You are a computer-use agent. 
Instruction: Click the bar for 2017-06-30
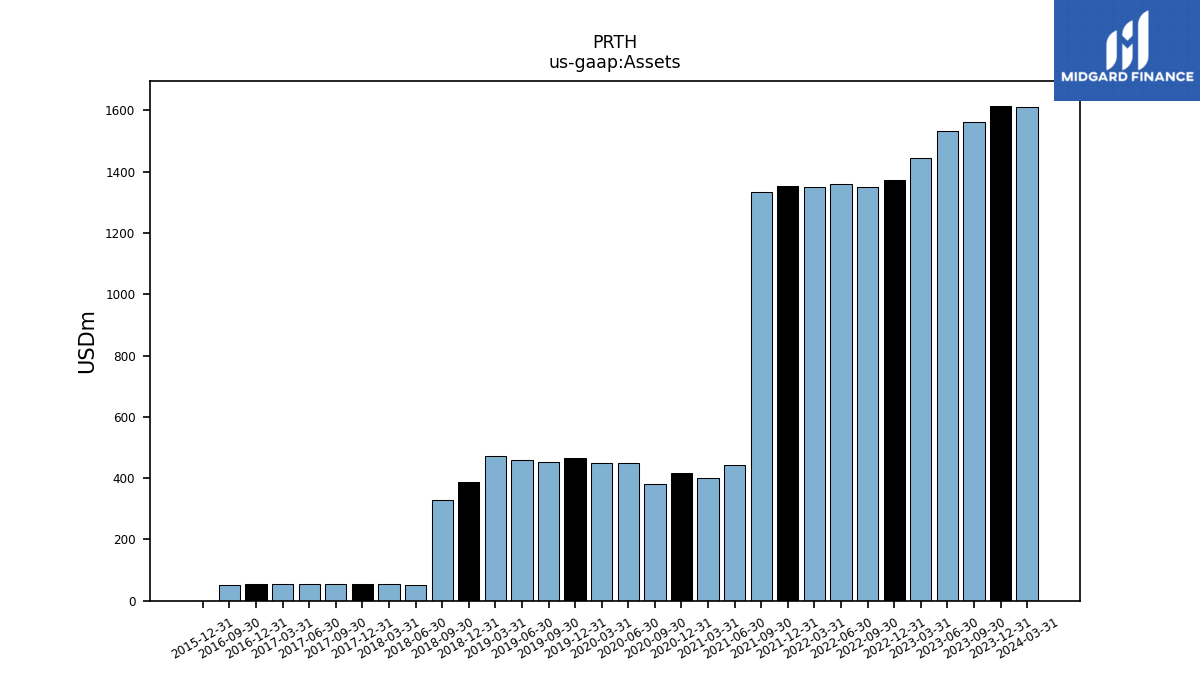309,592
